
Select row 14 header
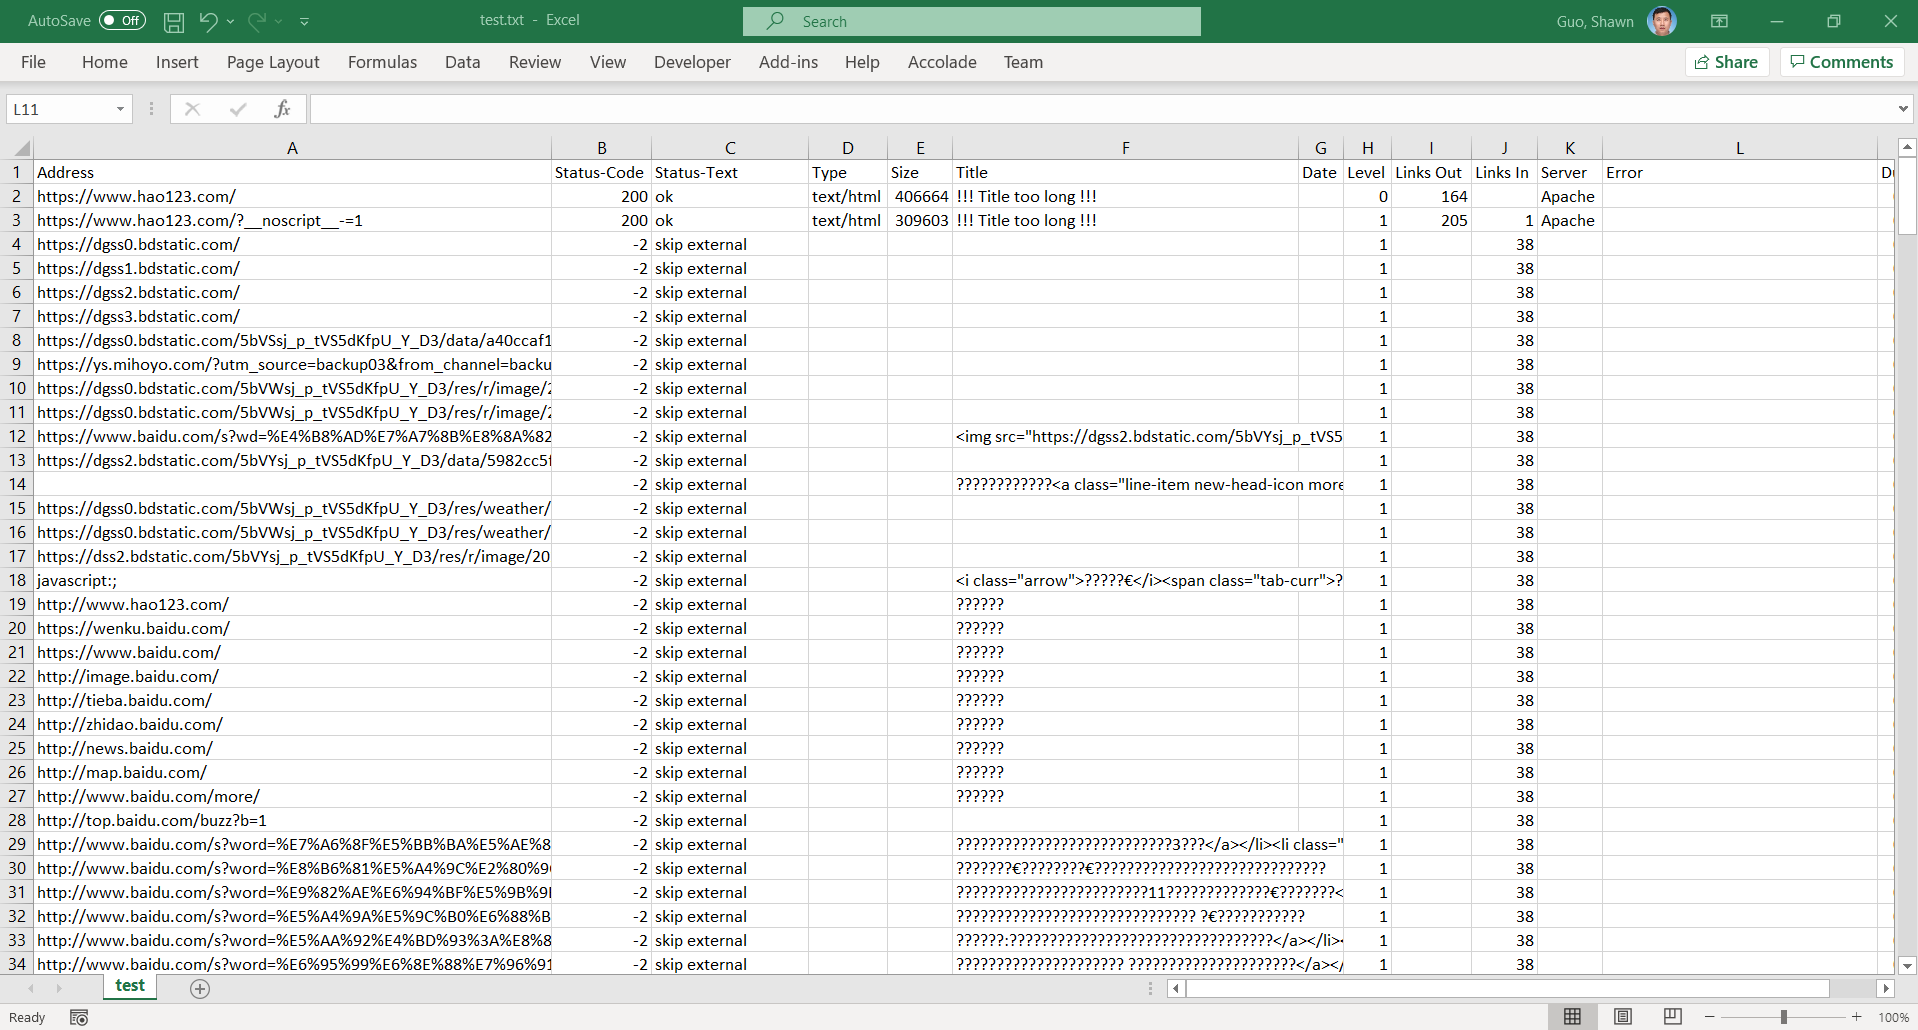pyautogui.click(x=17, y=484)
